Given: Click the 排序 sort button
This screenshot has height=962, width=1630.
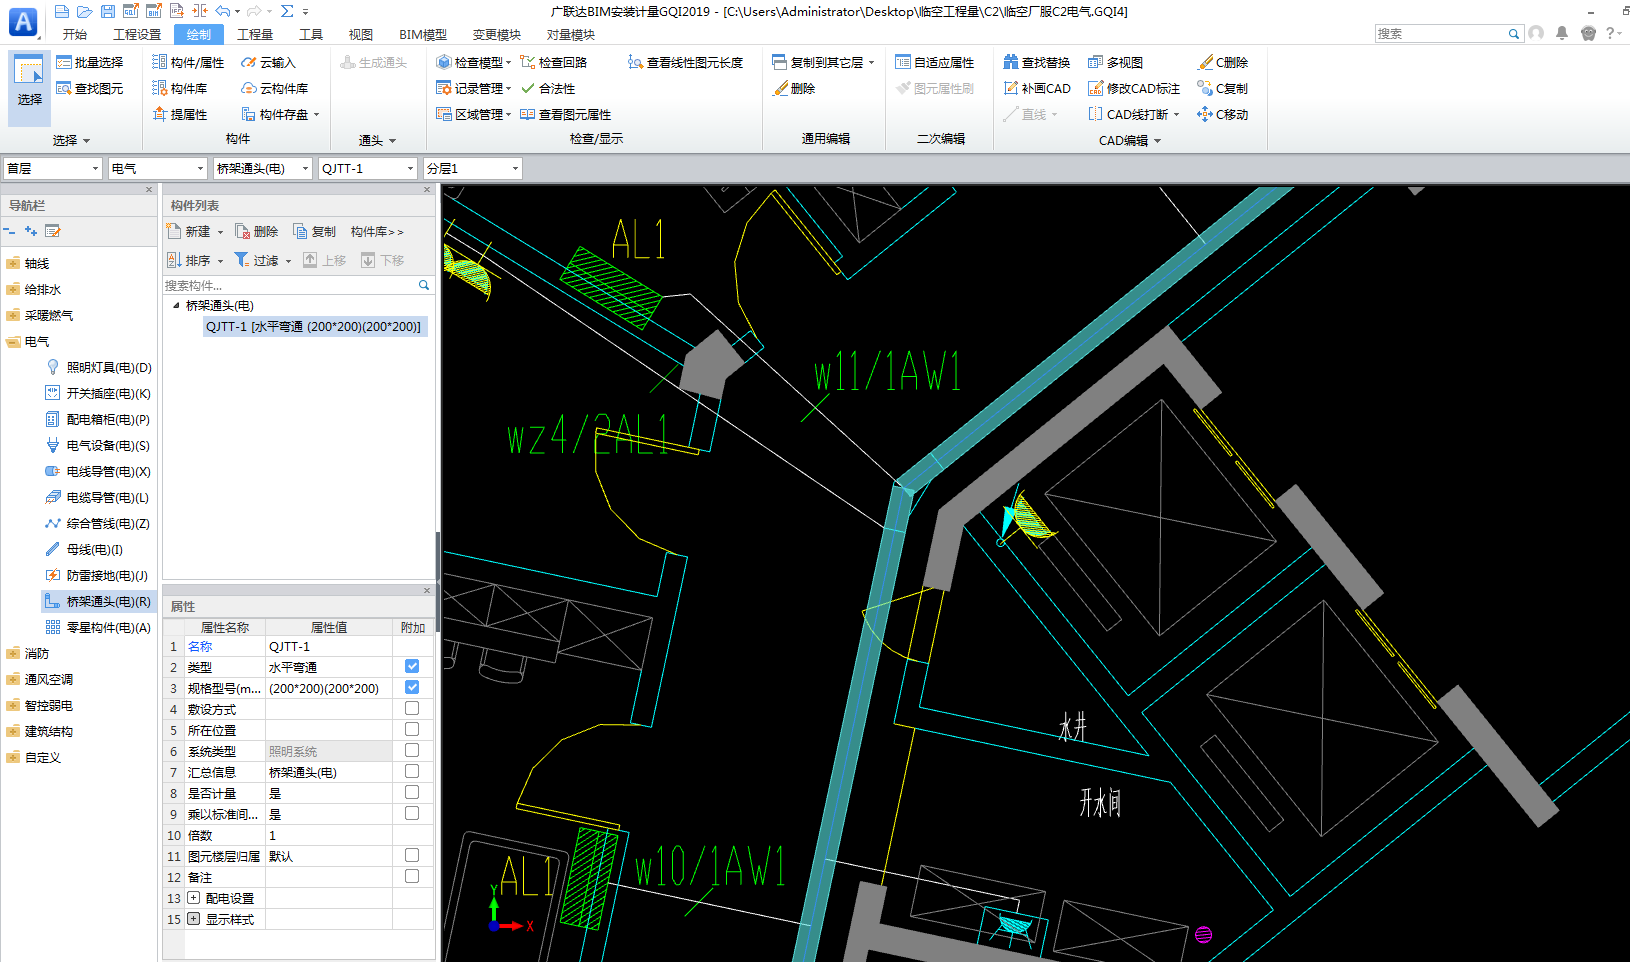Looking at the screenshot, I should pos(196,260).
